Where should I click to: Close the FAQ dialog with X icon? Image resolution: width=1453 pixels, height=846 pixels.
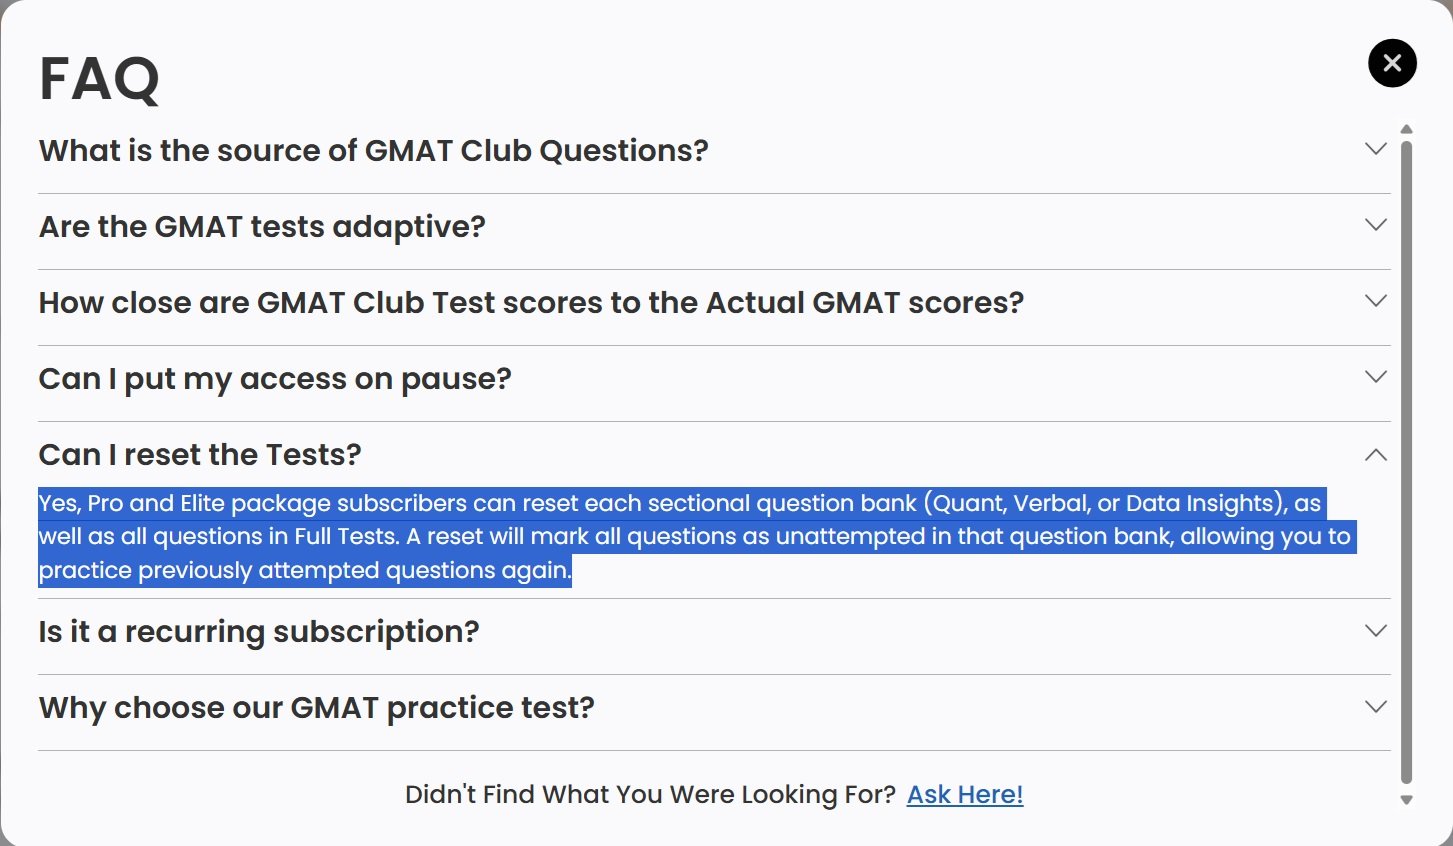pos(1392,63)
